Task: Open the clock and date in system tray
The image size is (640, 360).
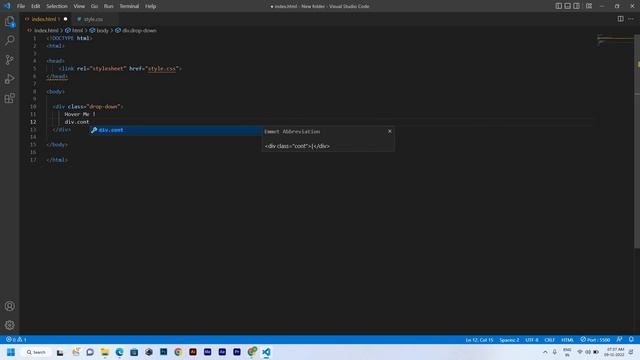Action: 615,352
